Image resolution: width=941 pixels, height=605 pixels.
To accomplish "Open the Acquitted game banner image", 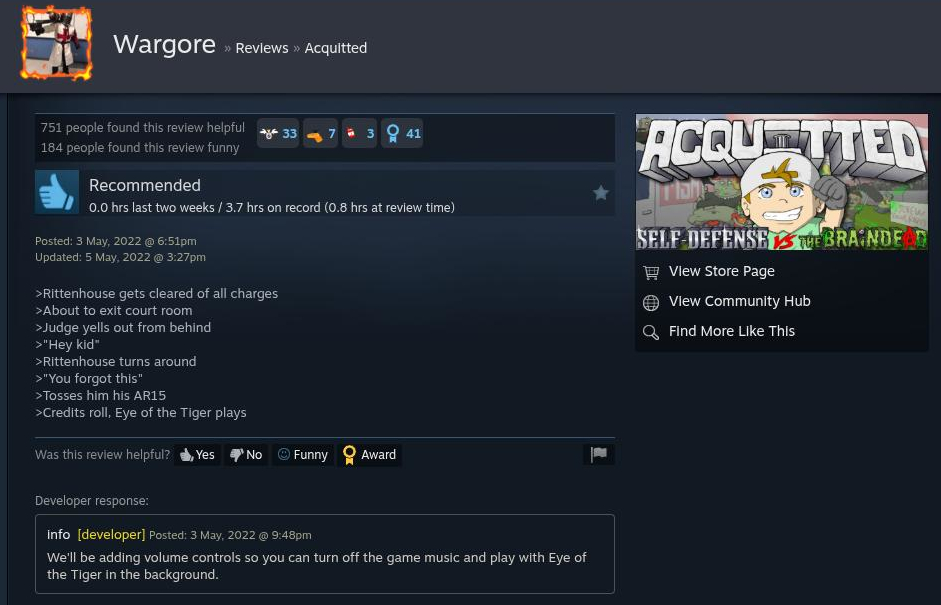I will (x=782, y=182).
